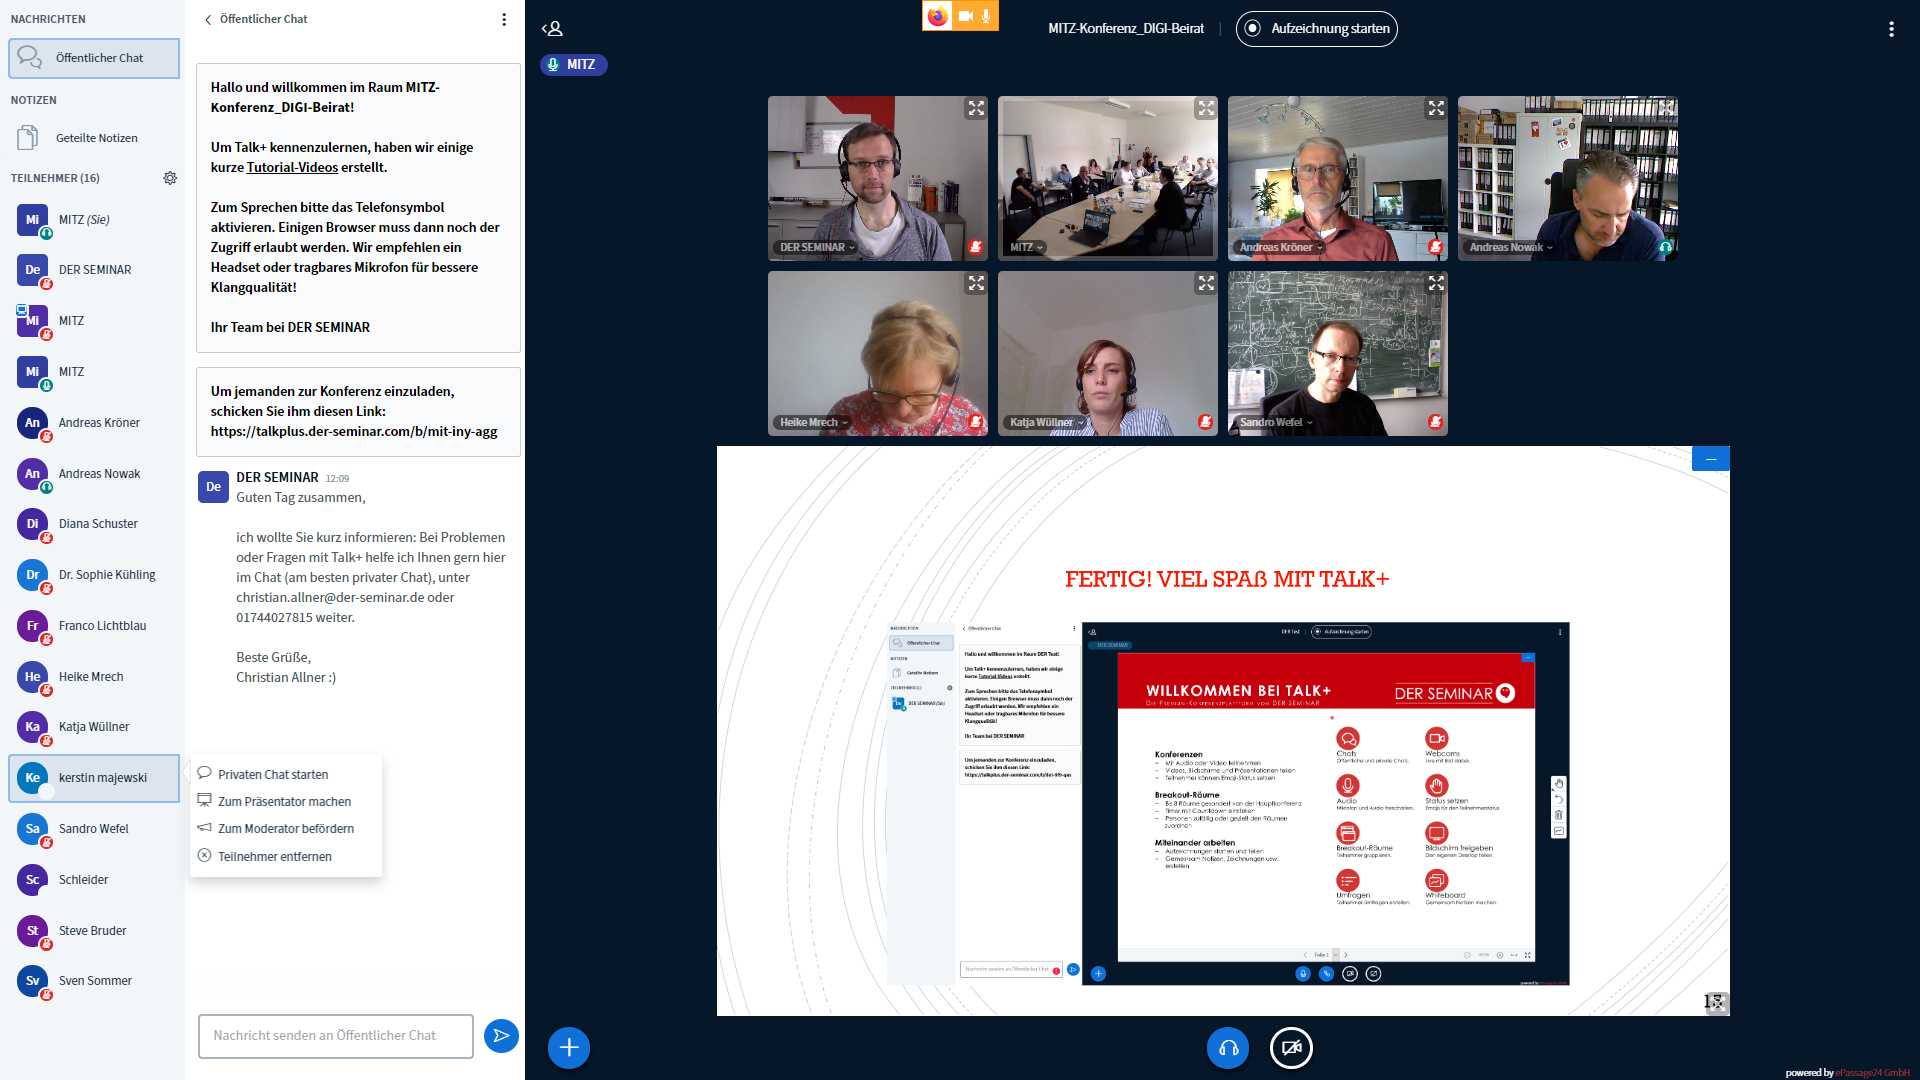Open conference options three-dot menu
Screen dimensions: 1920x1080
tap(1891, 29)
